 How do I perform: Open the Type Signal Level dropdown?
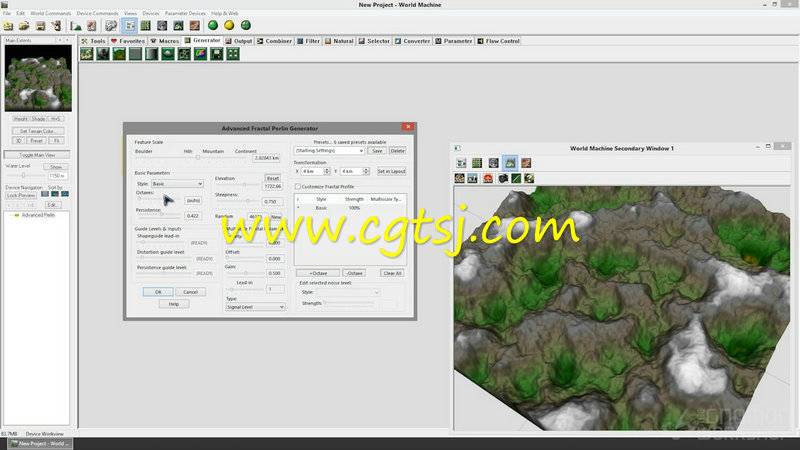[255, 307]
